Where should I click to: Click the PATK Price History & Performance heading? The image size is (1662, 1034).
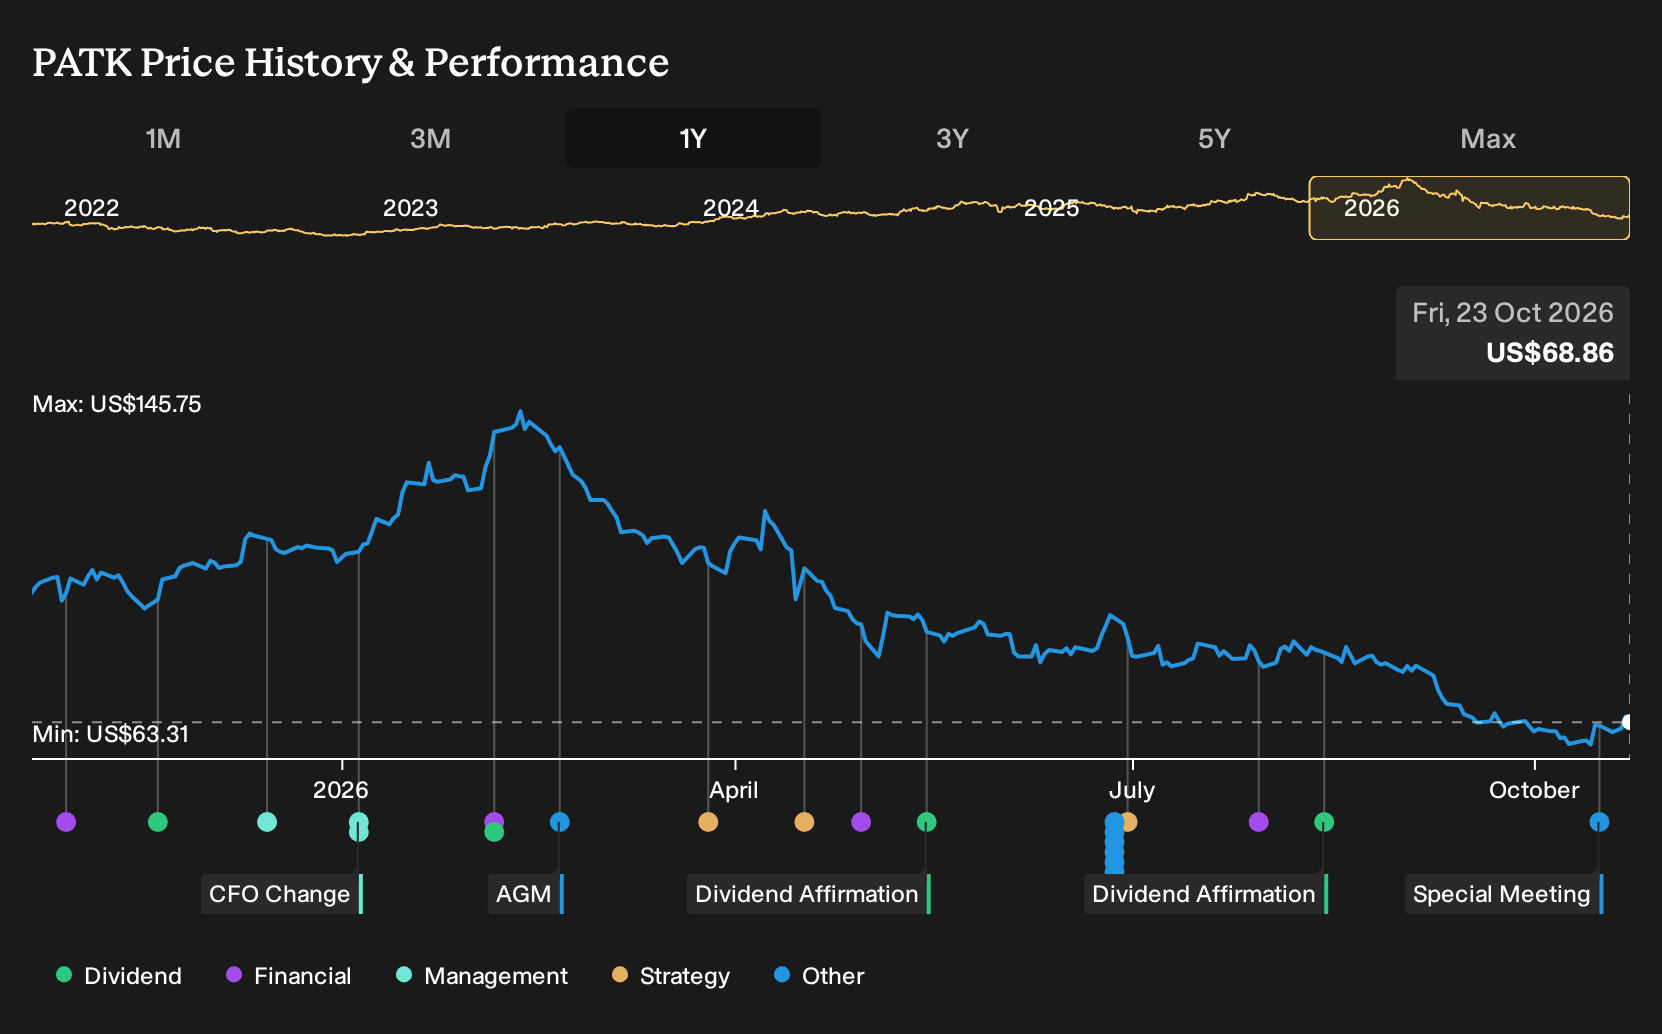351,62
